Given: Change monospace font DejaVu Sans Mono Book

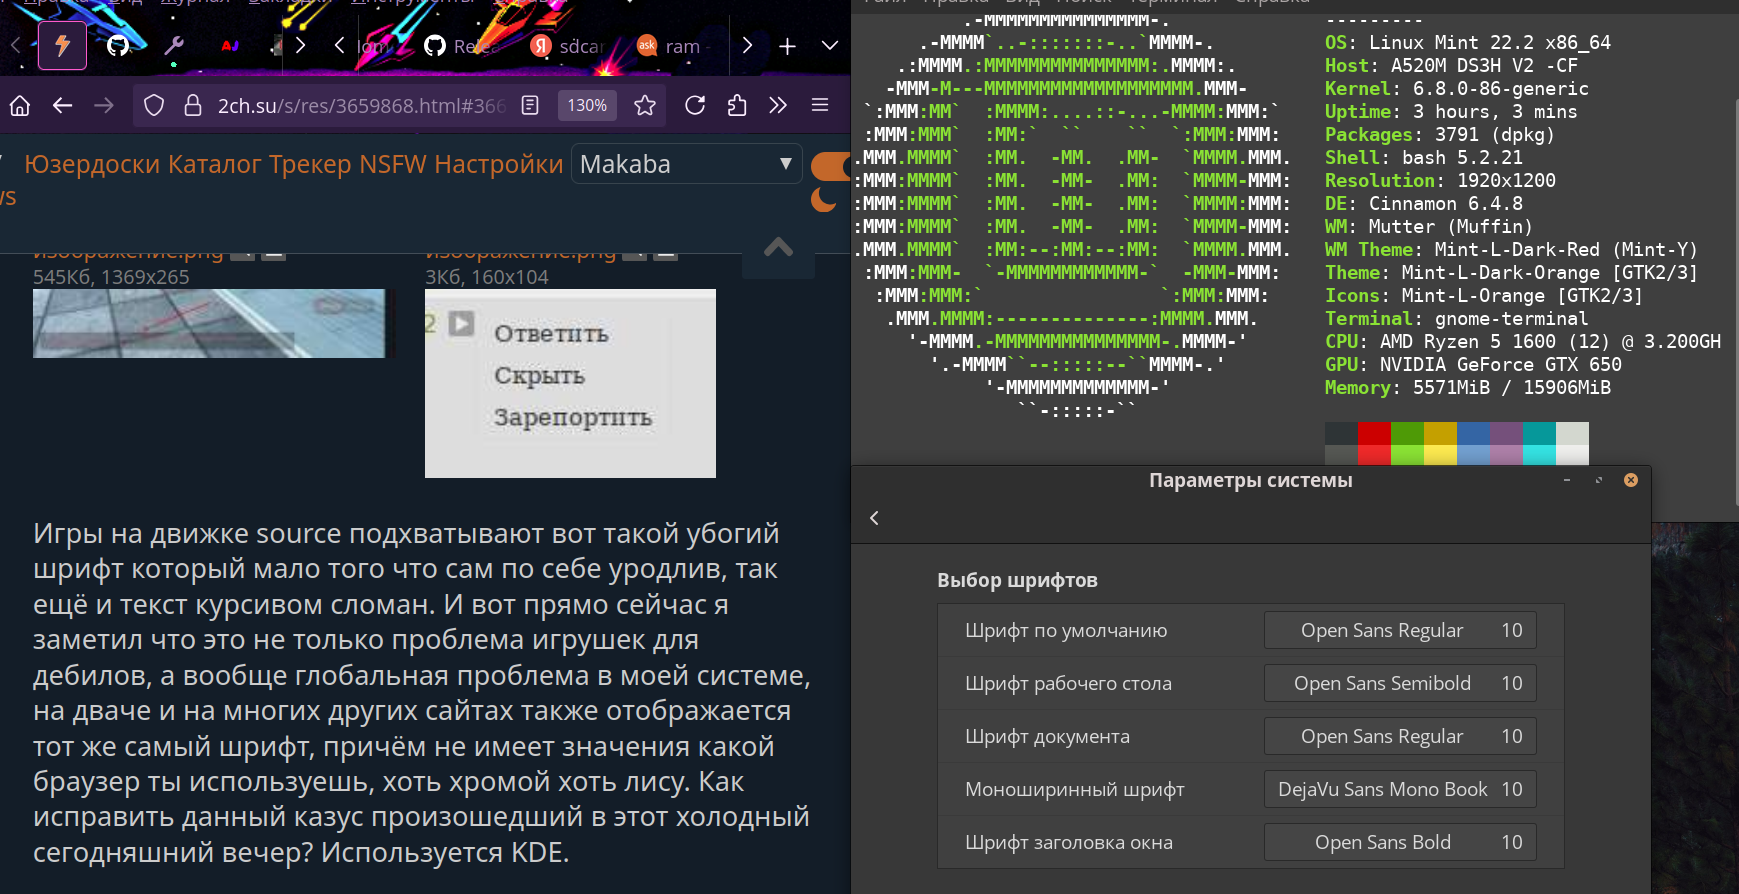Looking at the screenshot, I should [x=1400, y=789].
